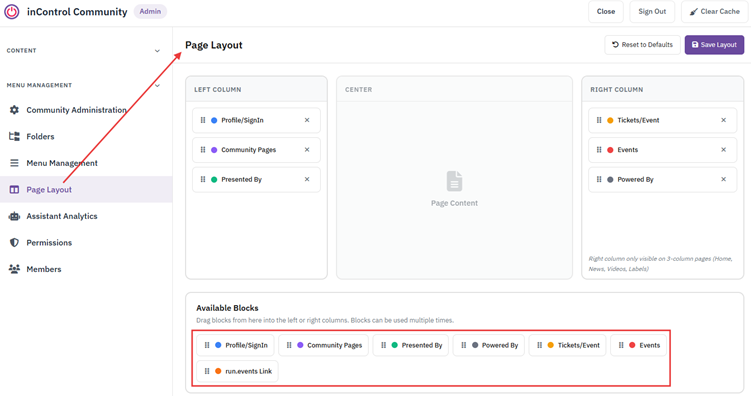
Task: Grab the drag handle of the Right Column Events block
Action: pyautogui.click(x=599, y=150)
